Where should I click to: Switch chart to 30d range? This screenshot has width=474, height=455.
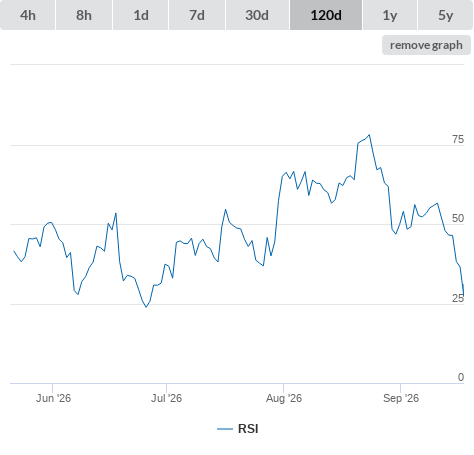[x=257, y=15]
